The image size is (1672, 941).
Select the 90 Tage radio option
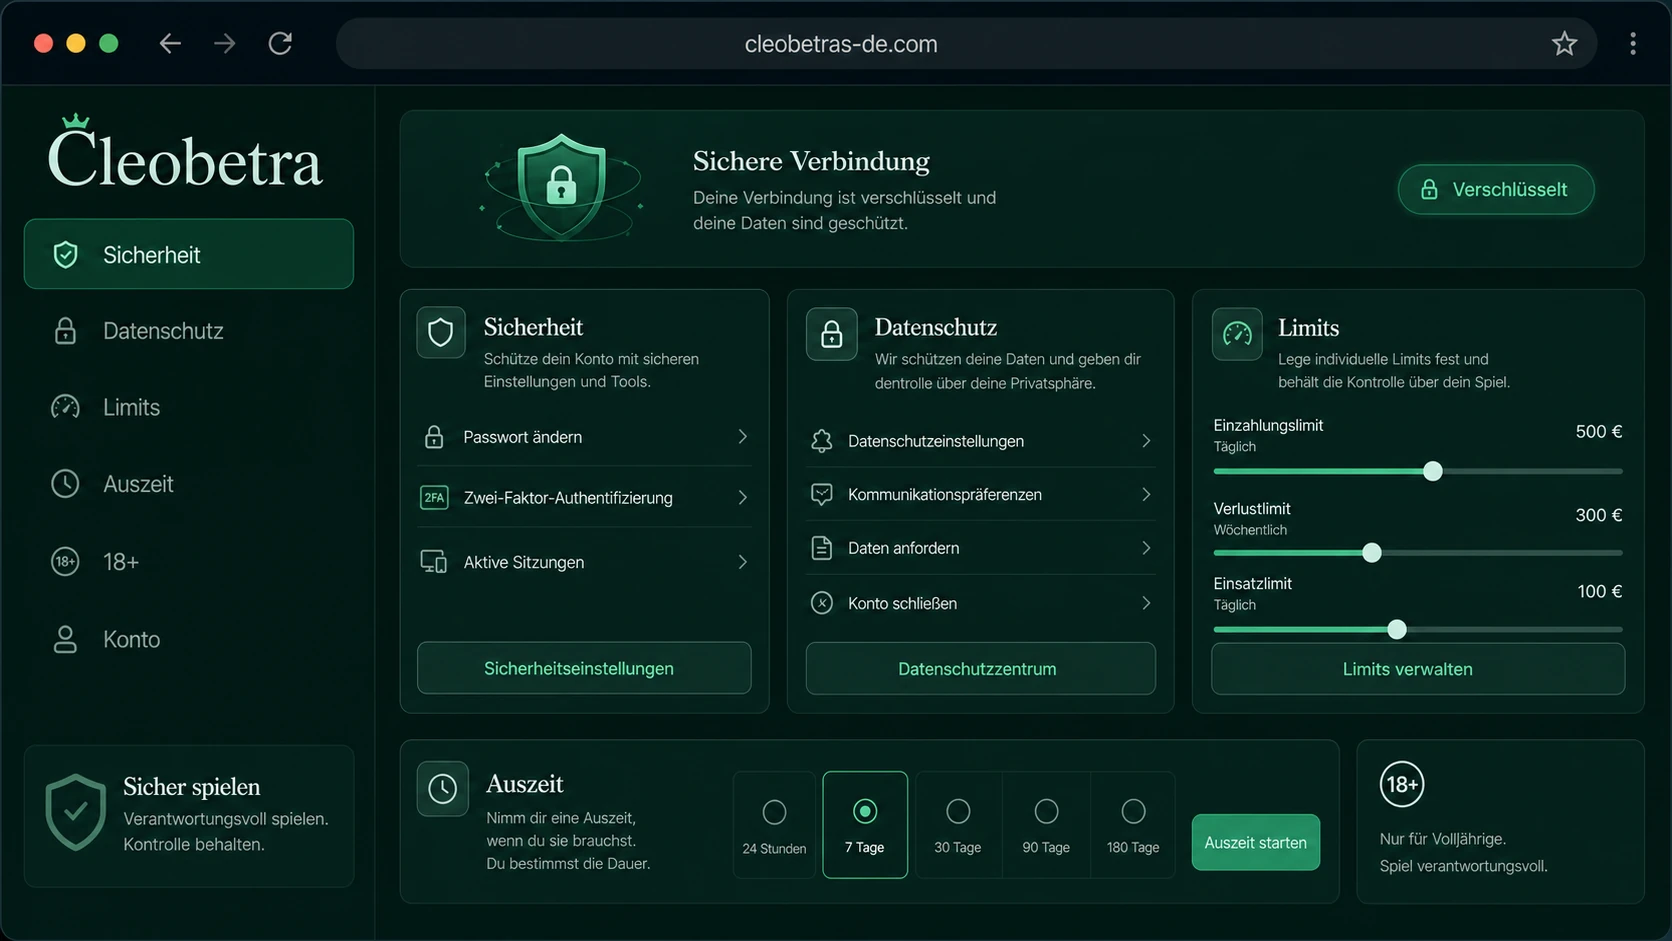click(x=1046, y=811)
